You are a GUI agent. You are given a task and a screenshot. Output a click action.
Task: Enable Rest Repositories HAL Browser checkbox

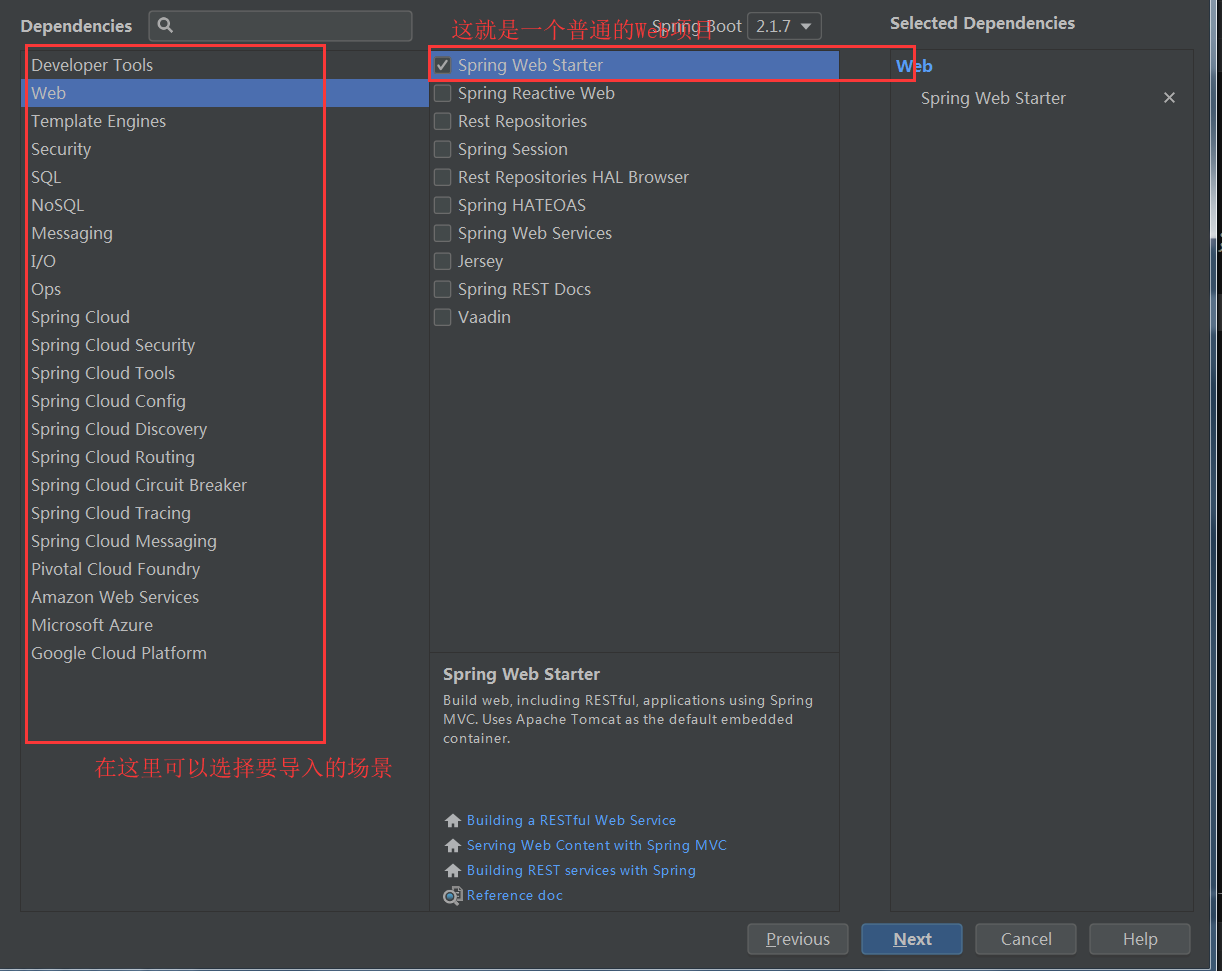click(443, 177)
